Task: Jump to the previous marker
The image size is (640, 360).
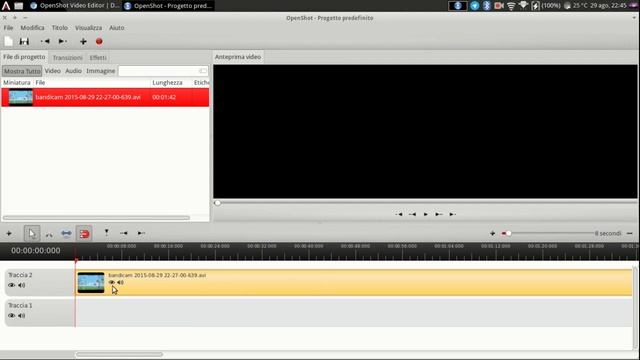Action: point(124,233)
